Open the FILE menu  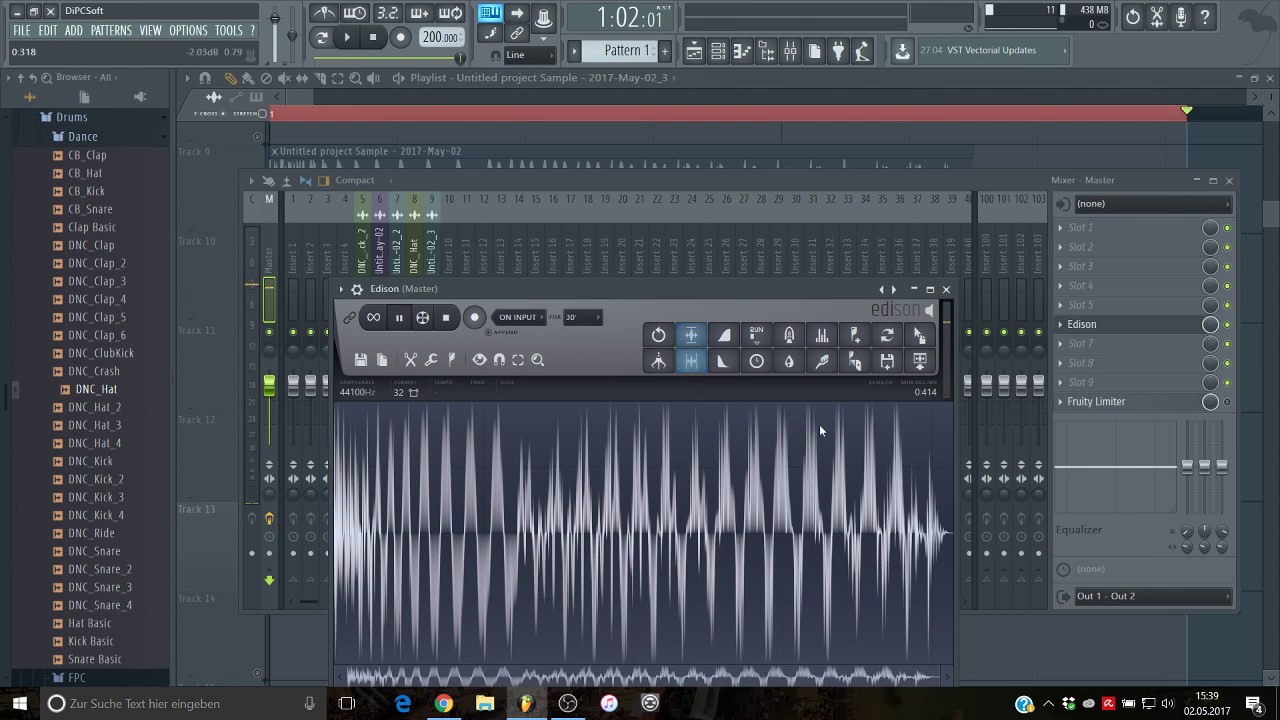click(21, 31)
